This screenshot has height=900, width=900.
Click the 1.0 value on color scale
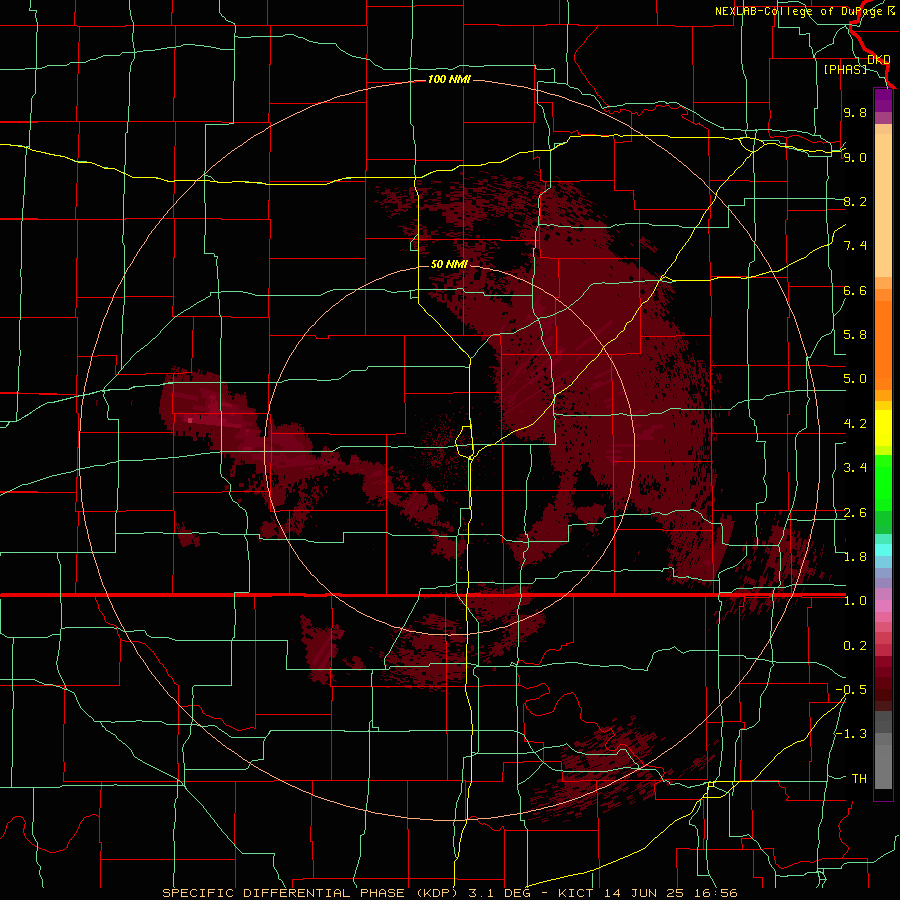pyautogui.click(x=855, y=601)
